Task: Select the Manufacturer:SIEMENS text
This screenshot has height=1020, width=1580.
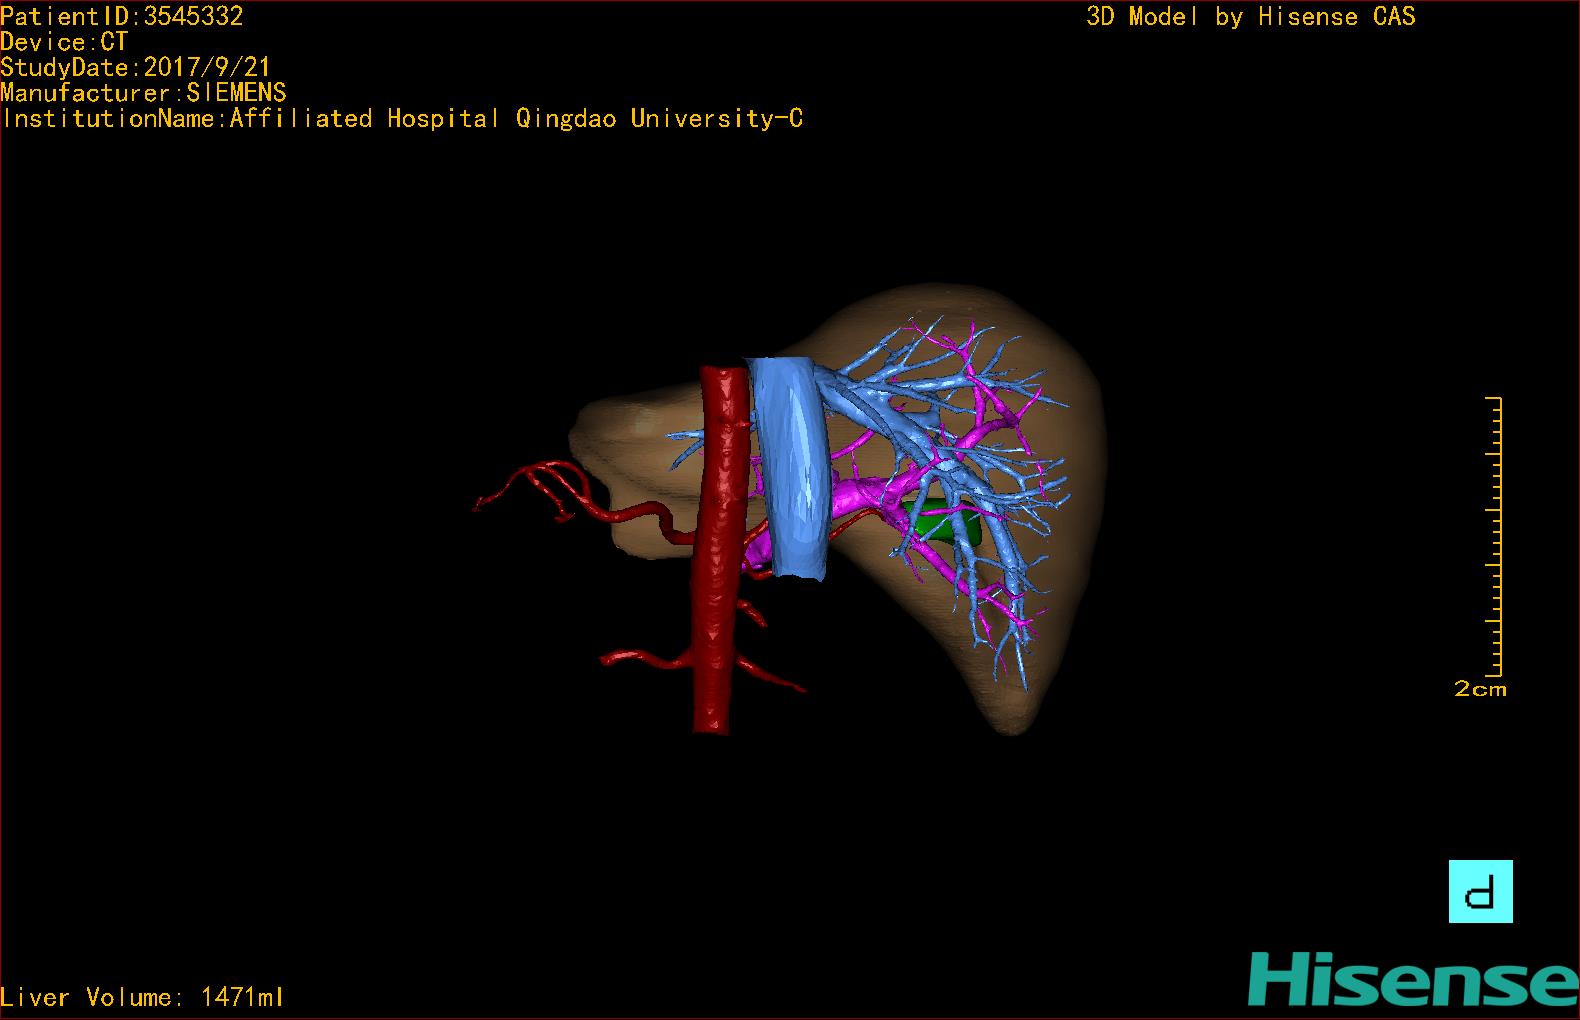Action: tap(143, 93)
